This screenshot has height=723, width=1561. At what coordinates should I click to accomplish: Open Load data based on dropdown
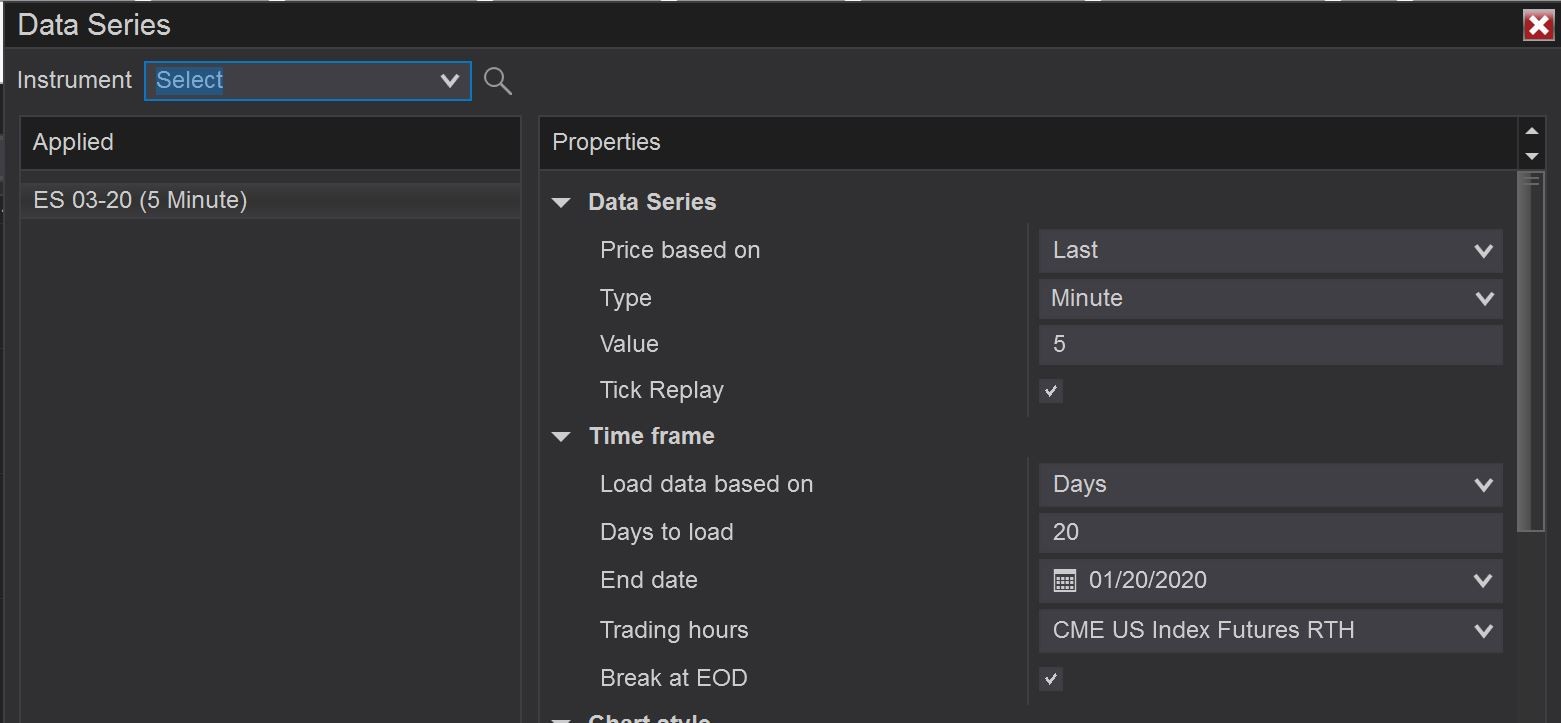click(1270, 485)
